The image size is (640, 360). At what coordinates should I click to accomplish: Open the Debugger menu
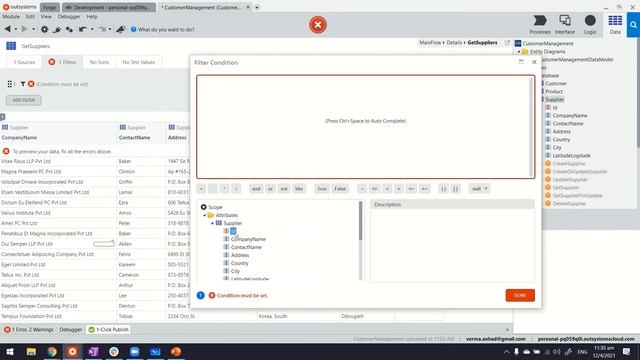click(69, 16)
